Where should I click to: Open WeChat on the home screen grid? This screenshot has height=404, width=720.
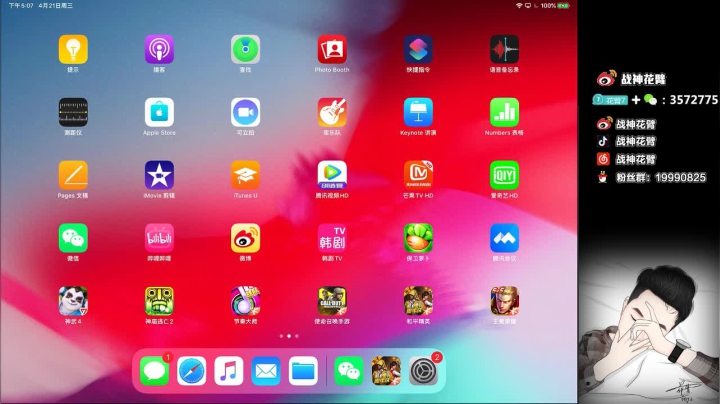73,238
